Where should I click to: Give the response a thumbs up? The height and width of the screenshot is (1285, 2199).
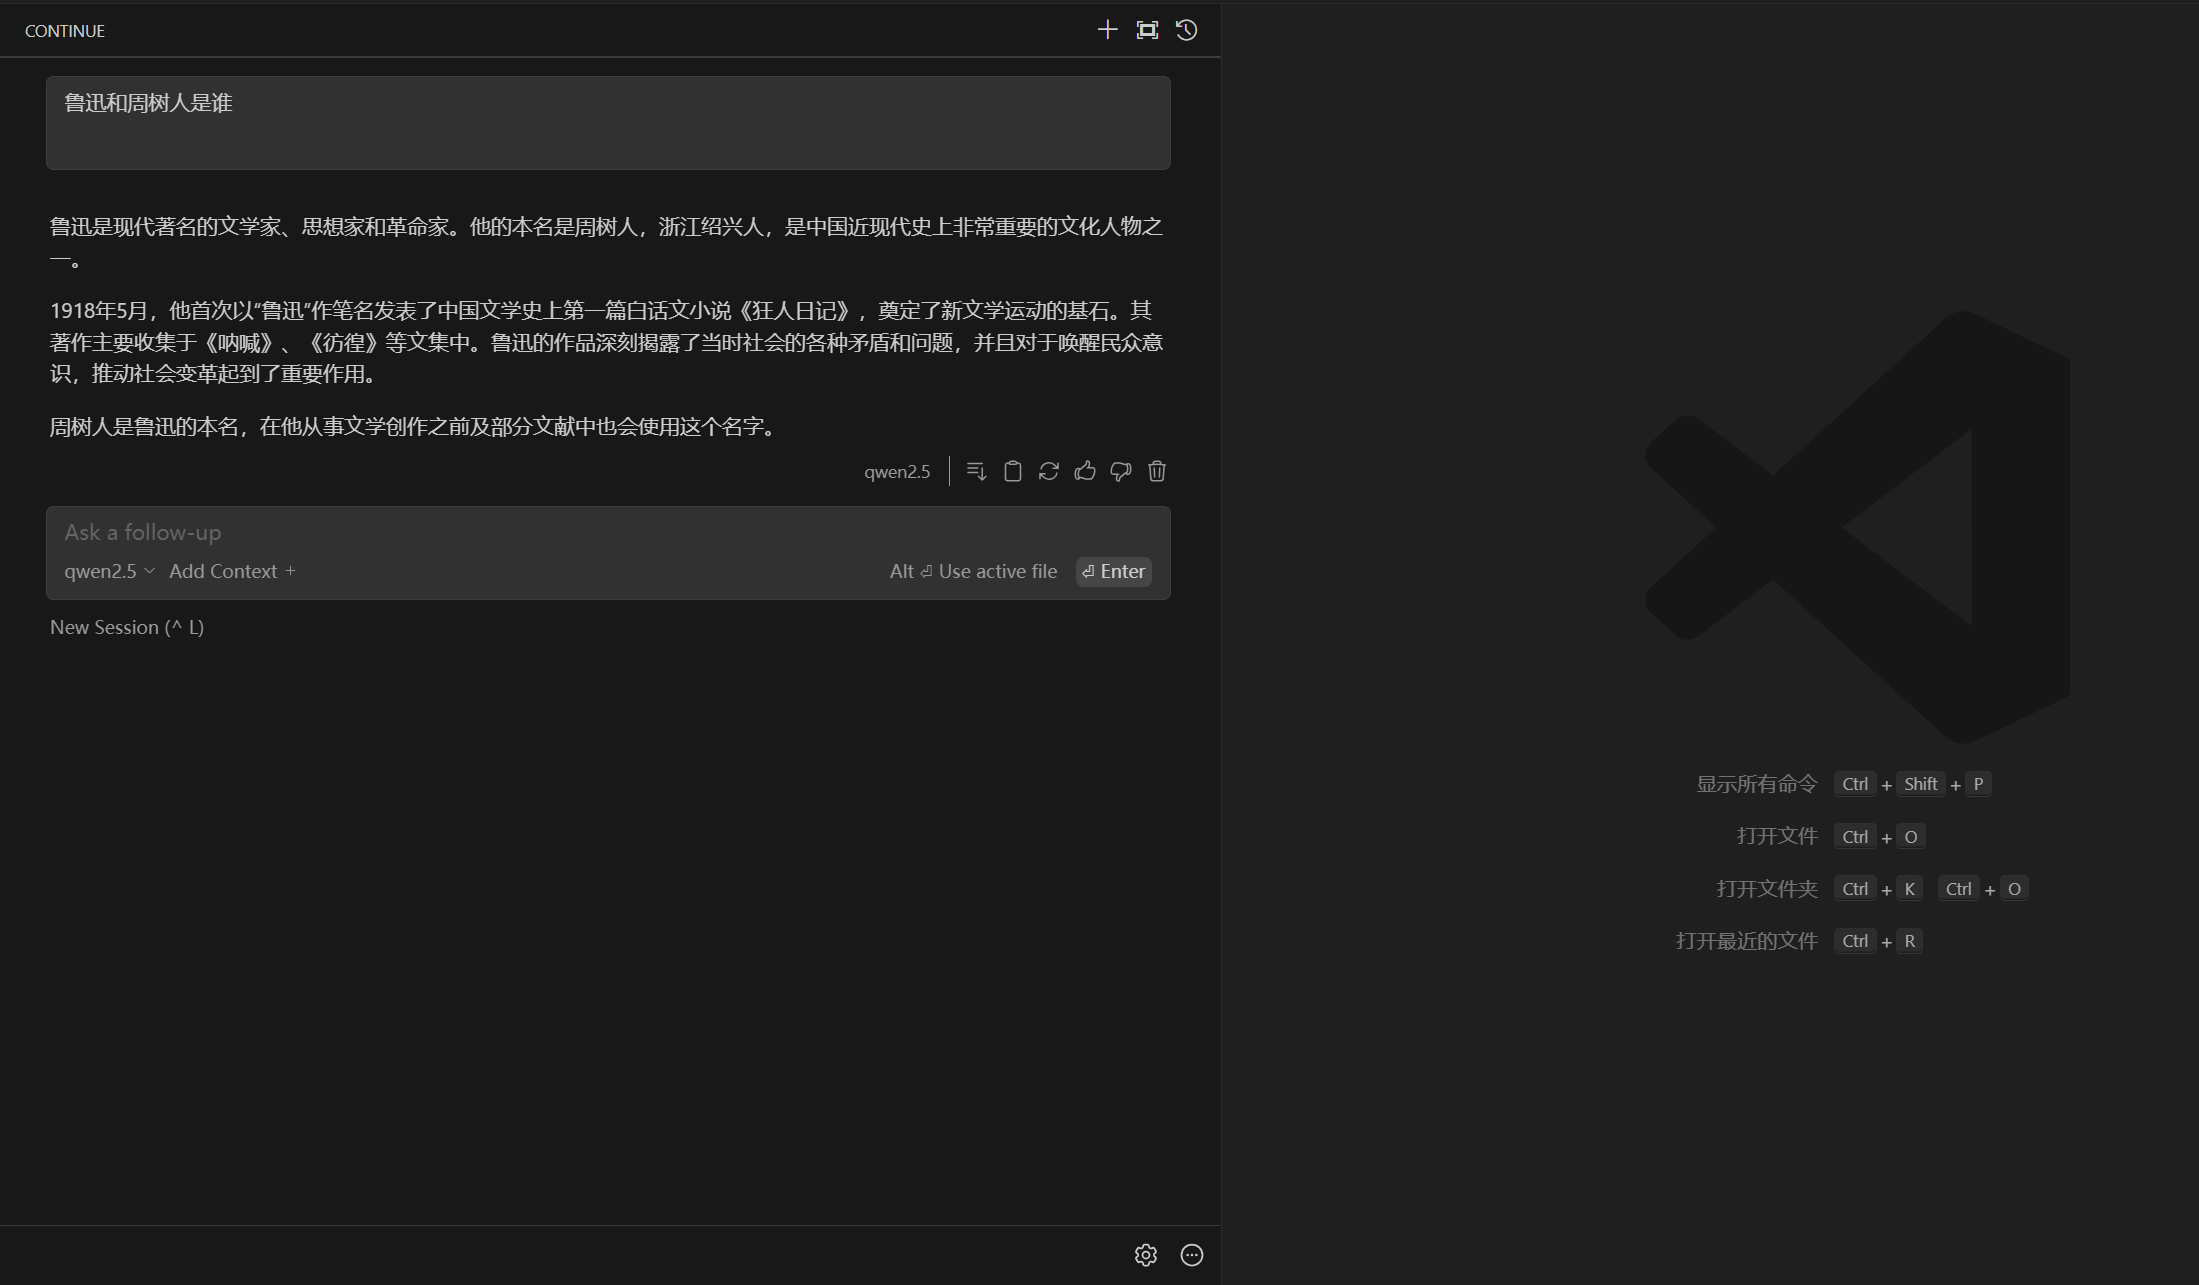pos(1084,471)
